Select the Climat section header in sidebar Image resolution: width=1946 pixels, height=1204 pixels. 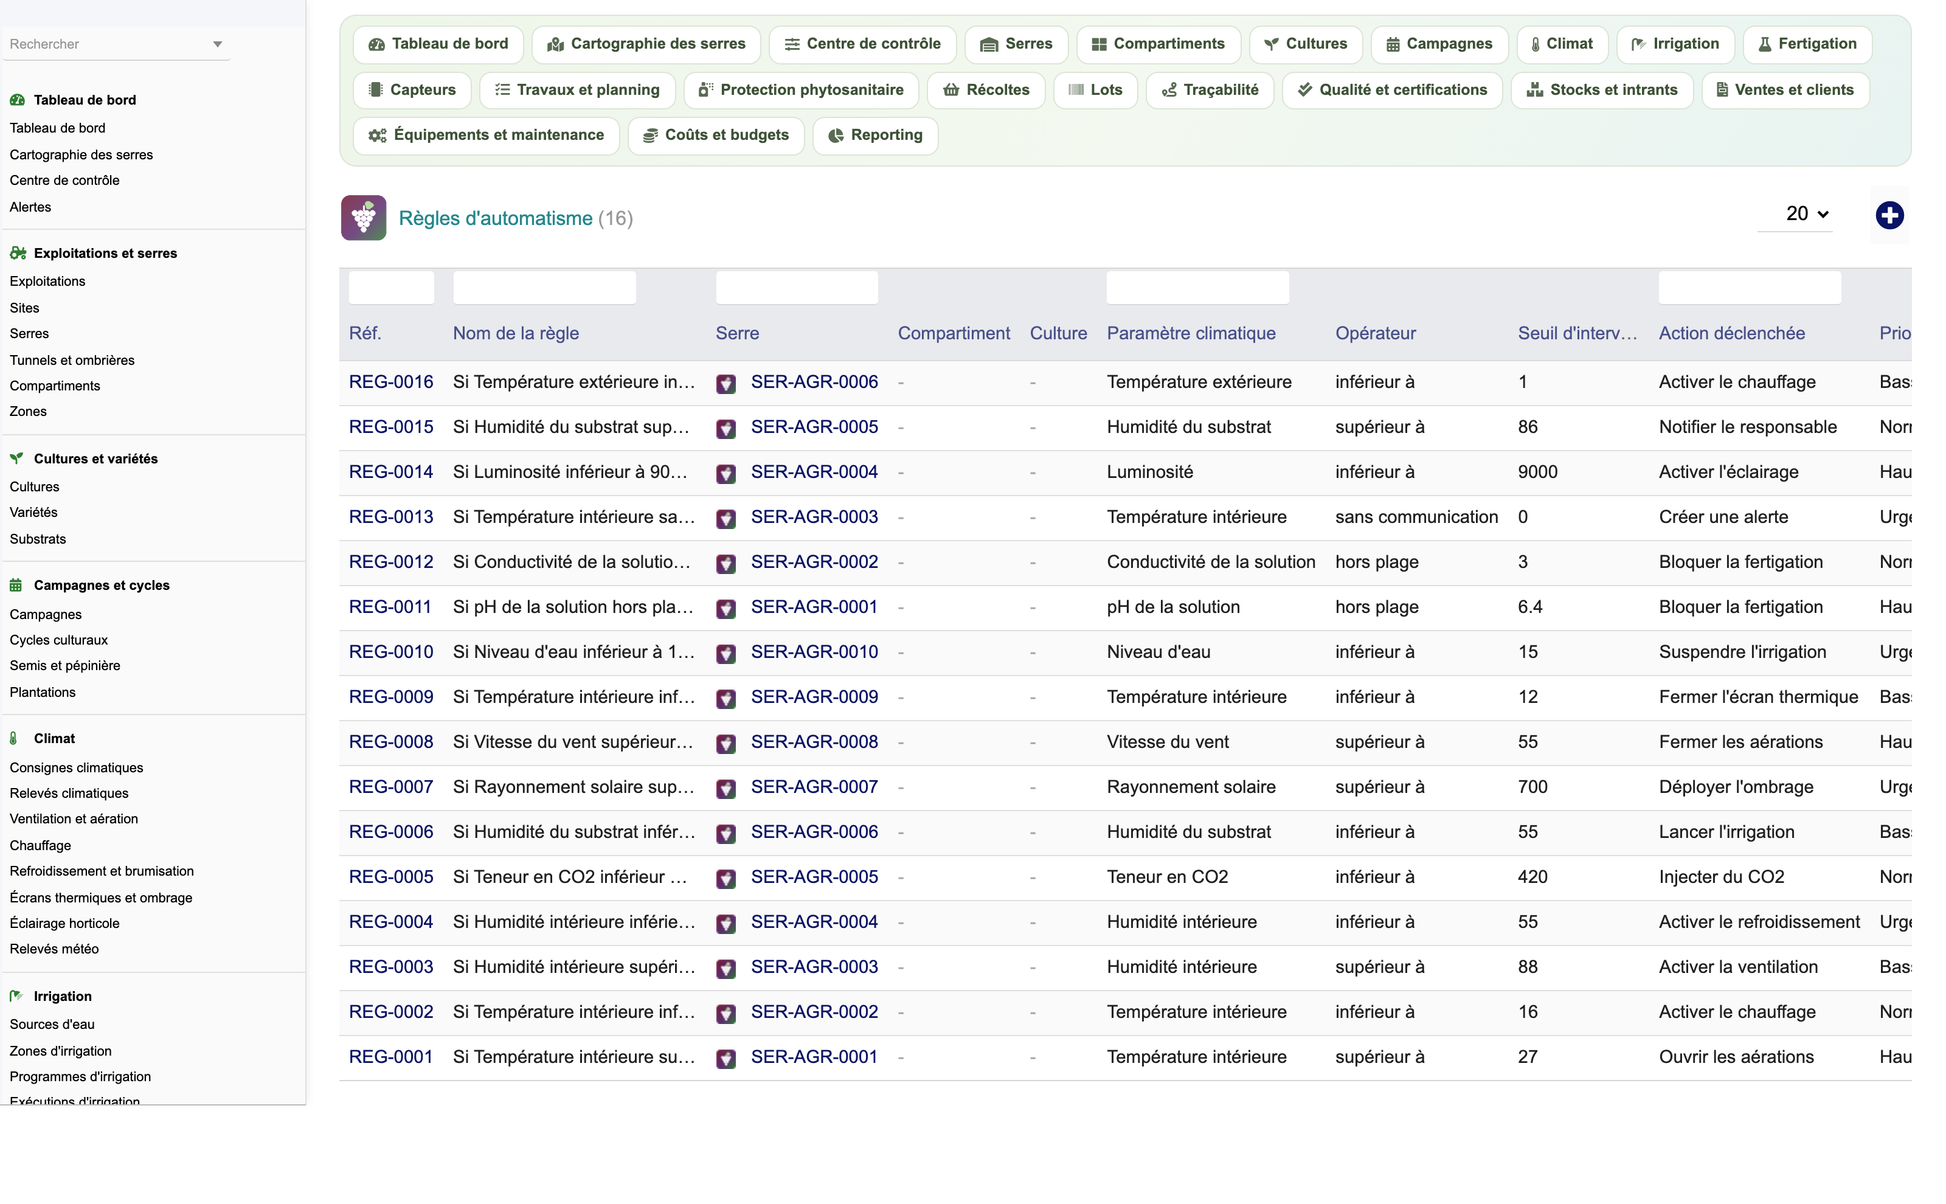click(x=54, y=739)
